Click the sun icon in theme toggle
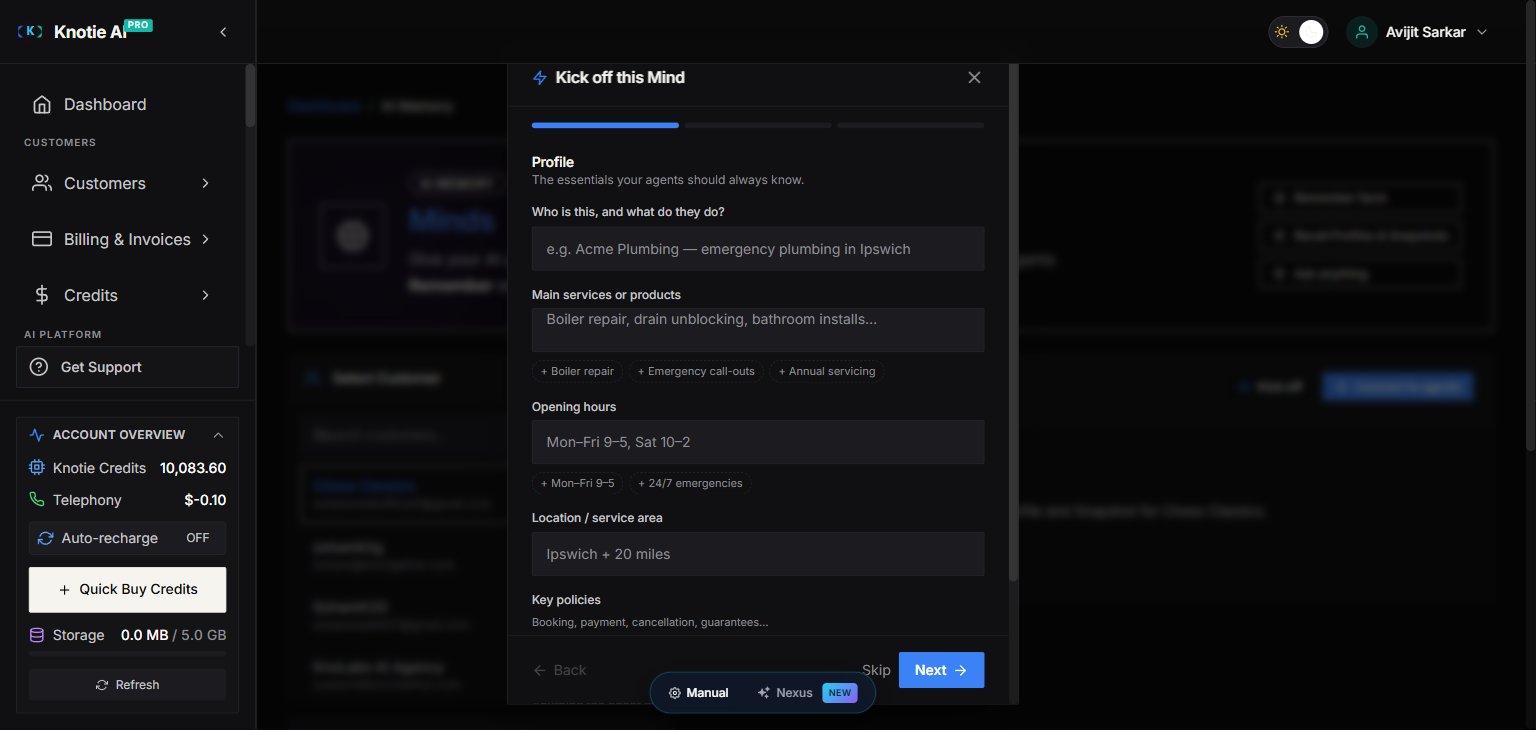This screenshot has width=1536, height=730. click(x=1282, y=32)
